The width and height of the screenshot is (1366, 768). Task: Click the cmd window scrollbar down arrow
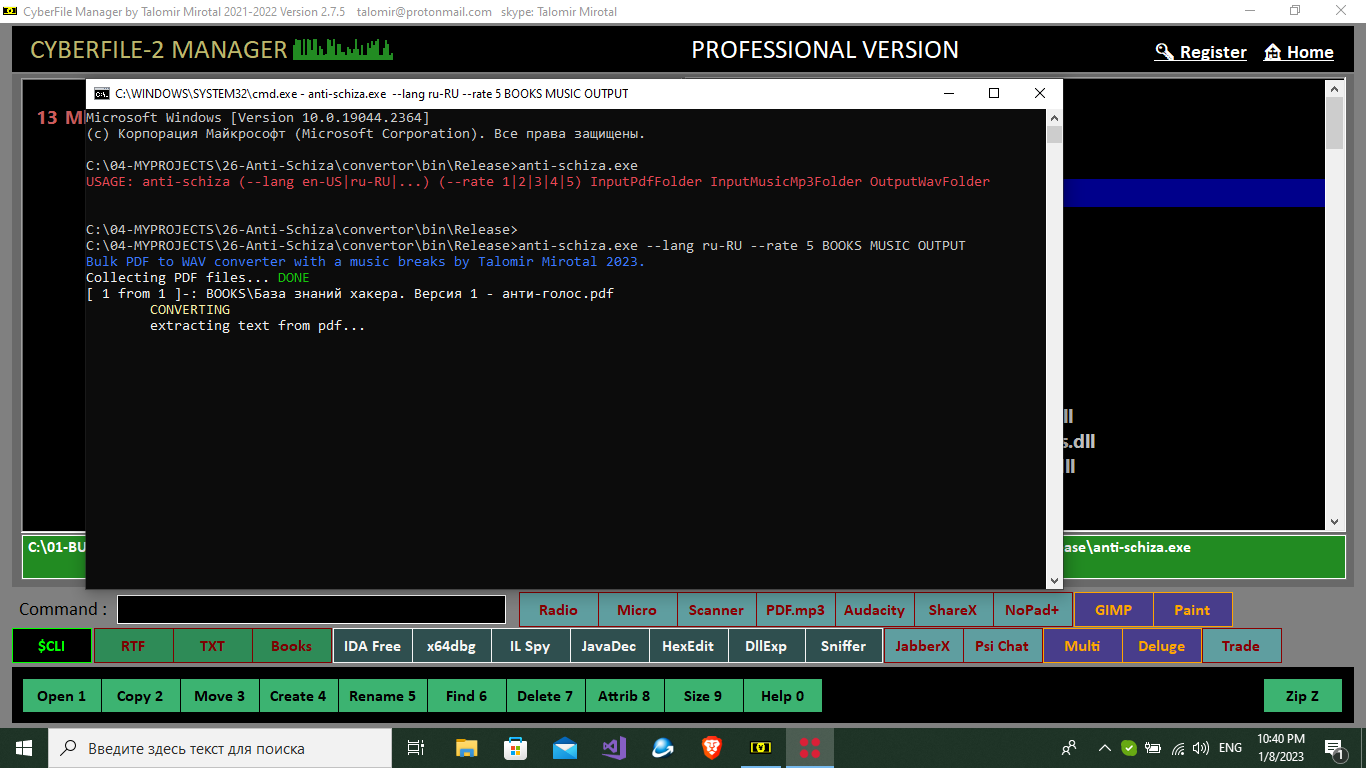pyautogui.click(x=1054, y=581)
